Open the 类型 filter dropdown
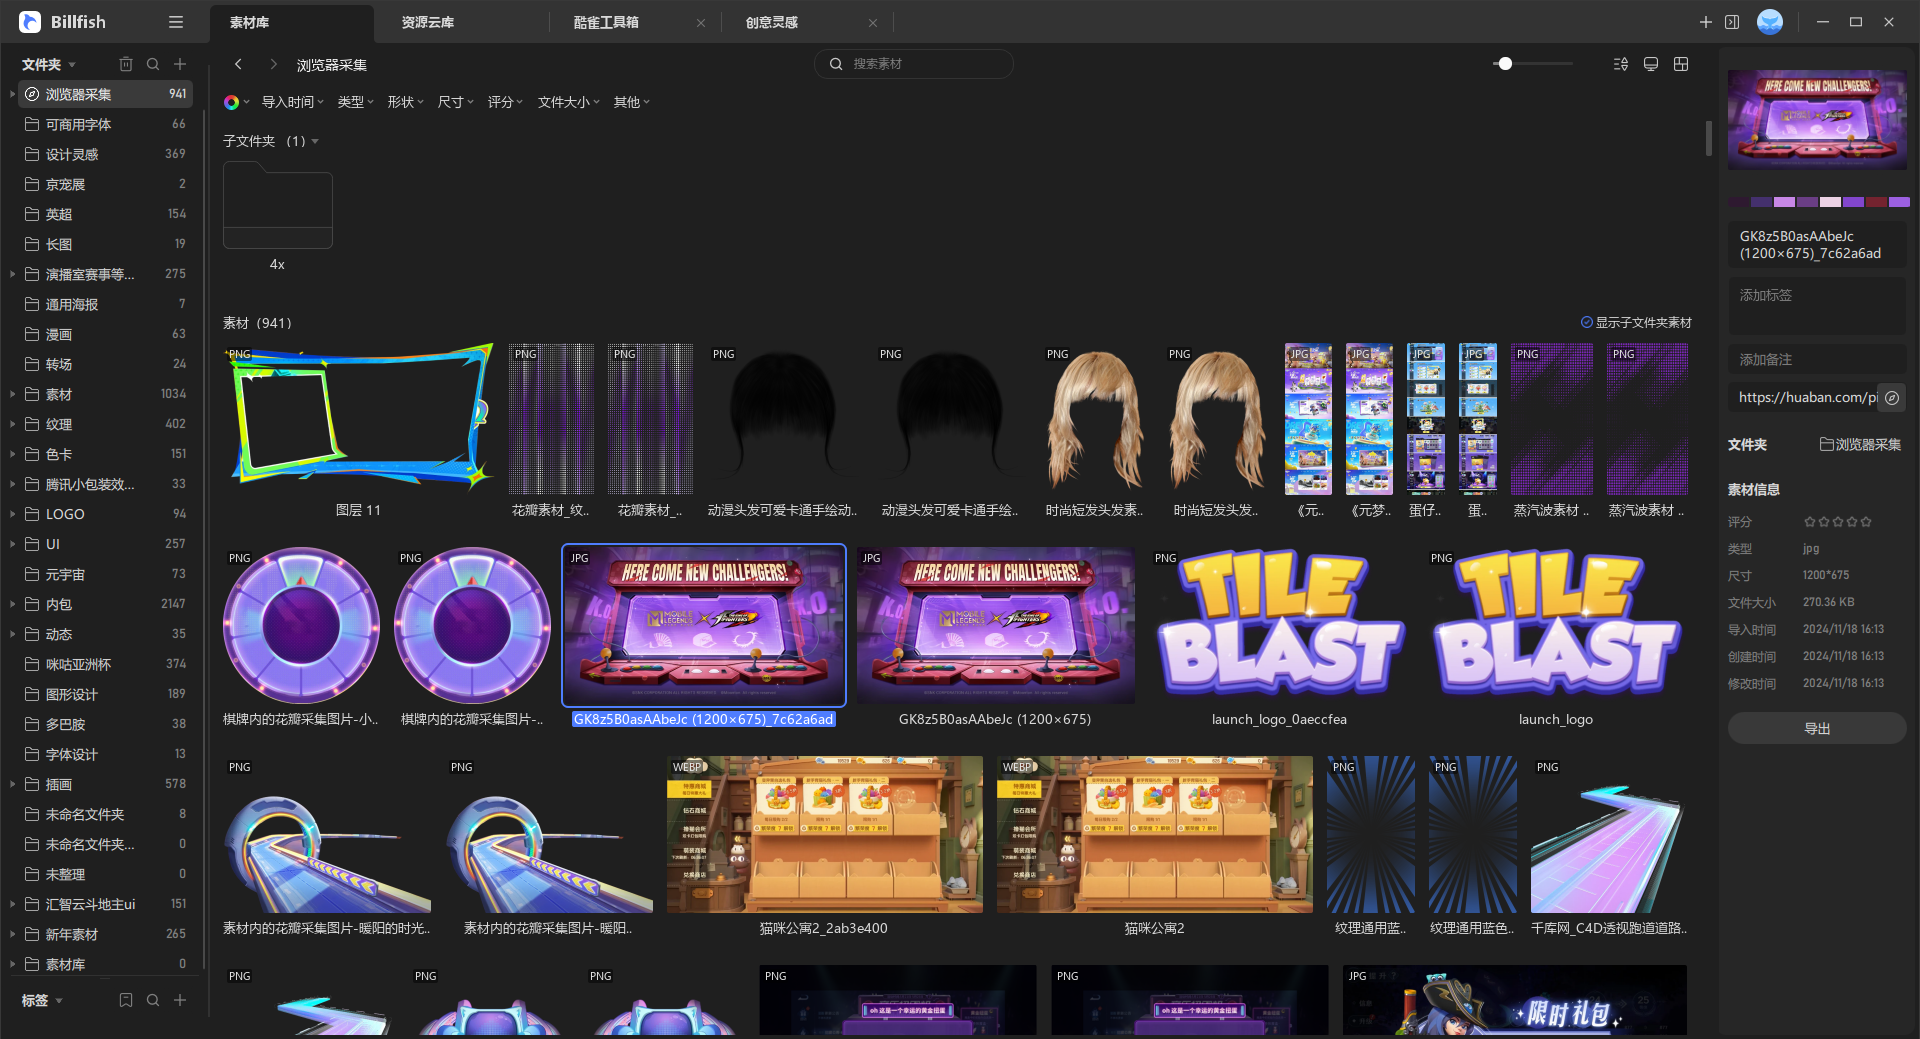Viewport: 1920px width, 1039px height. pyautogui.click(x=355, y=102)
